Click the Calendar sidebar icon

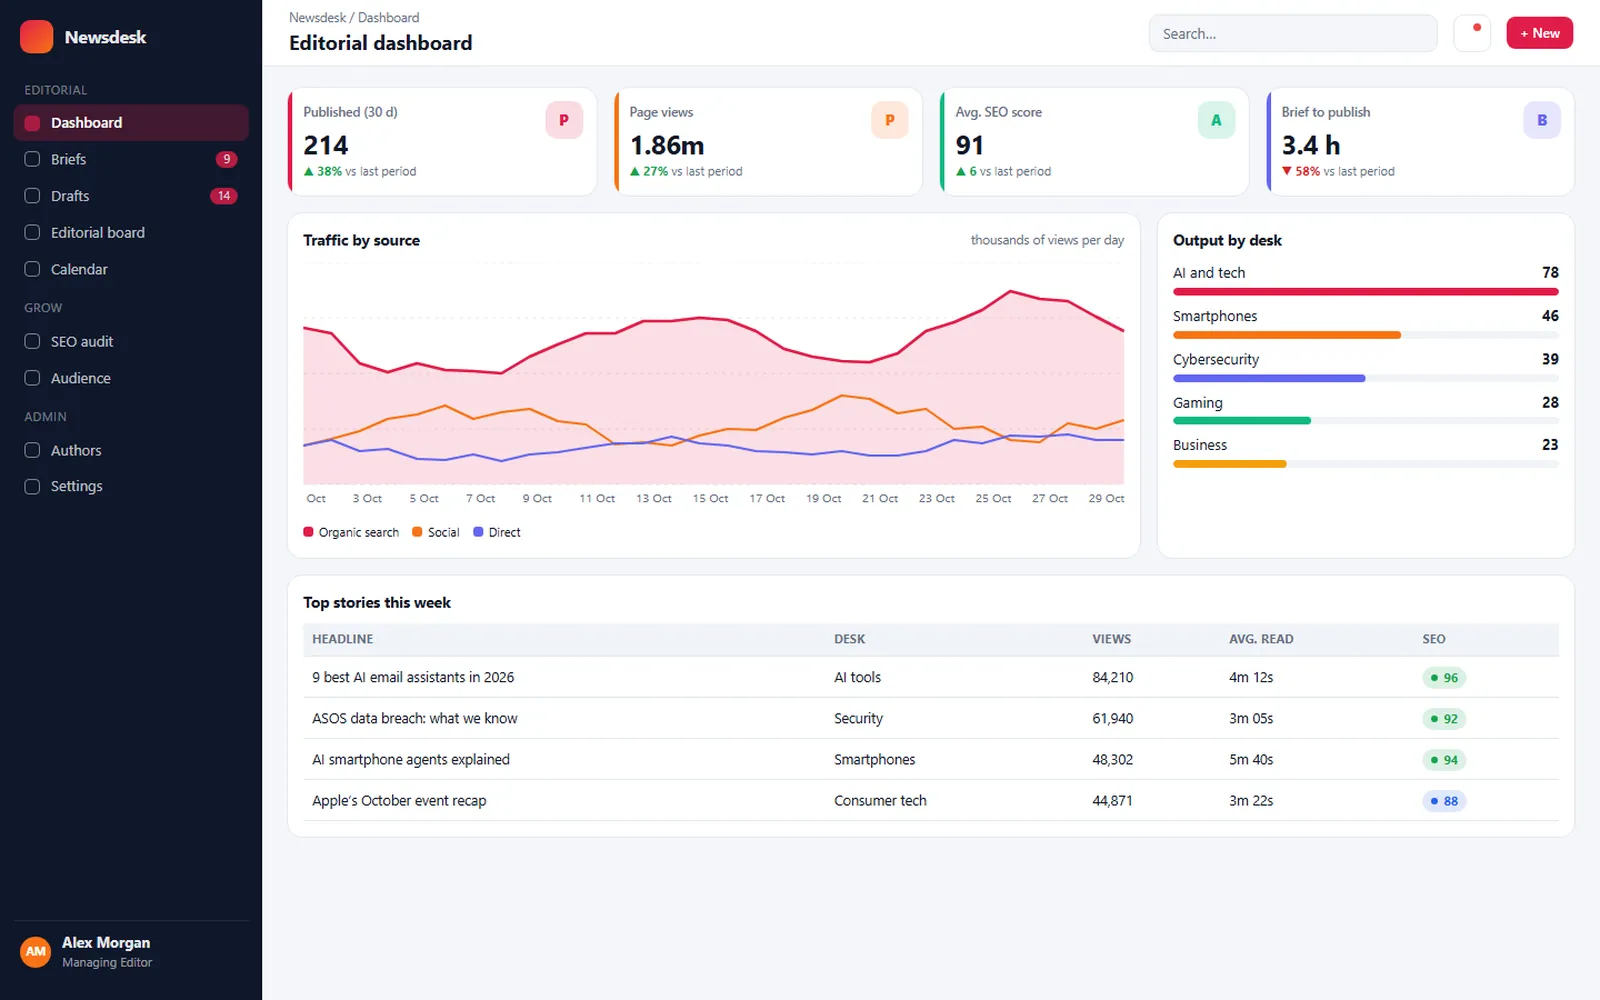point(32,269)
